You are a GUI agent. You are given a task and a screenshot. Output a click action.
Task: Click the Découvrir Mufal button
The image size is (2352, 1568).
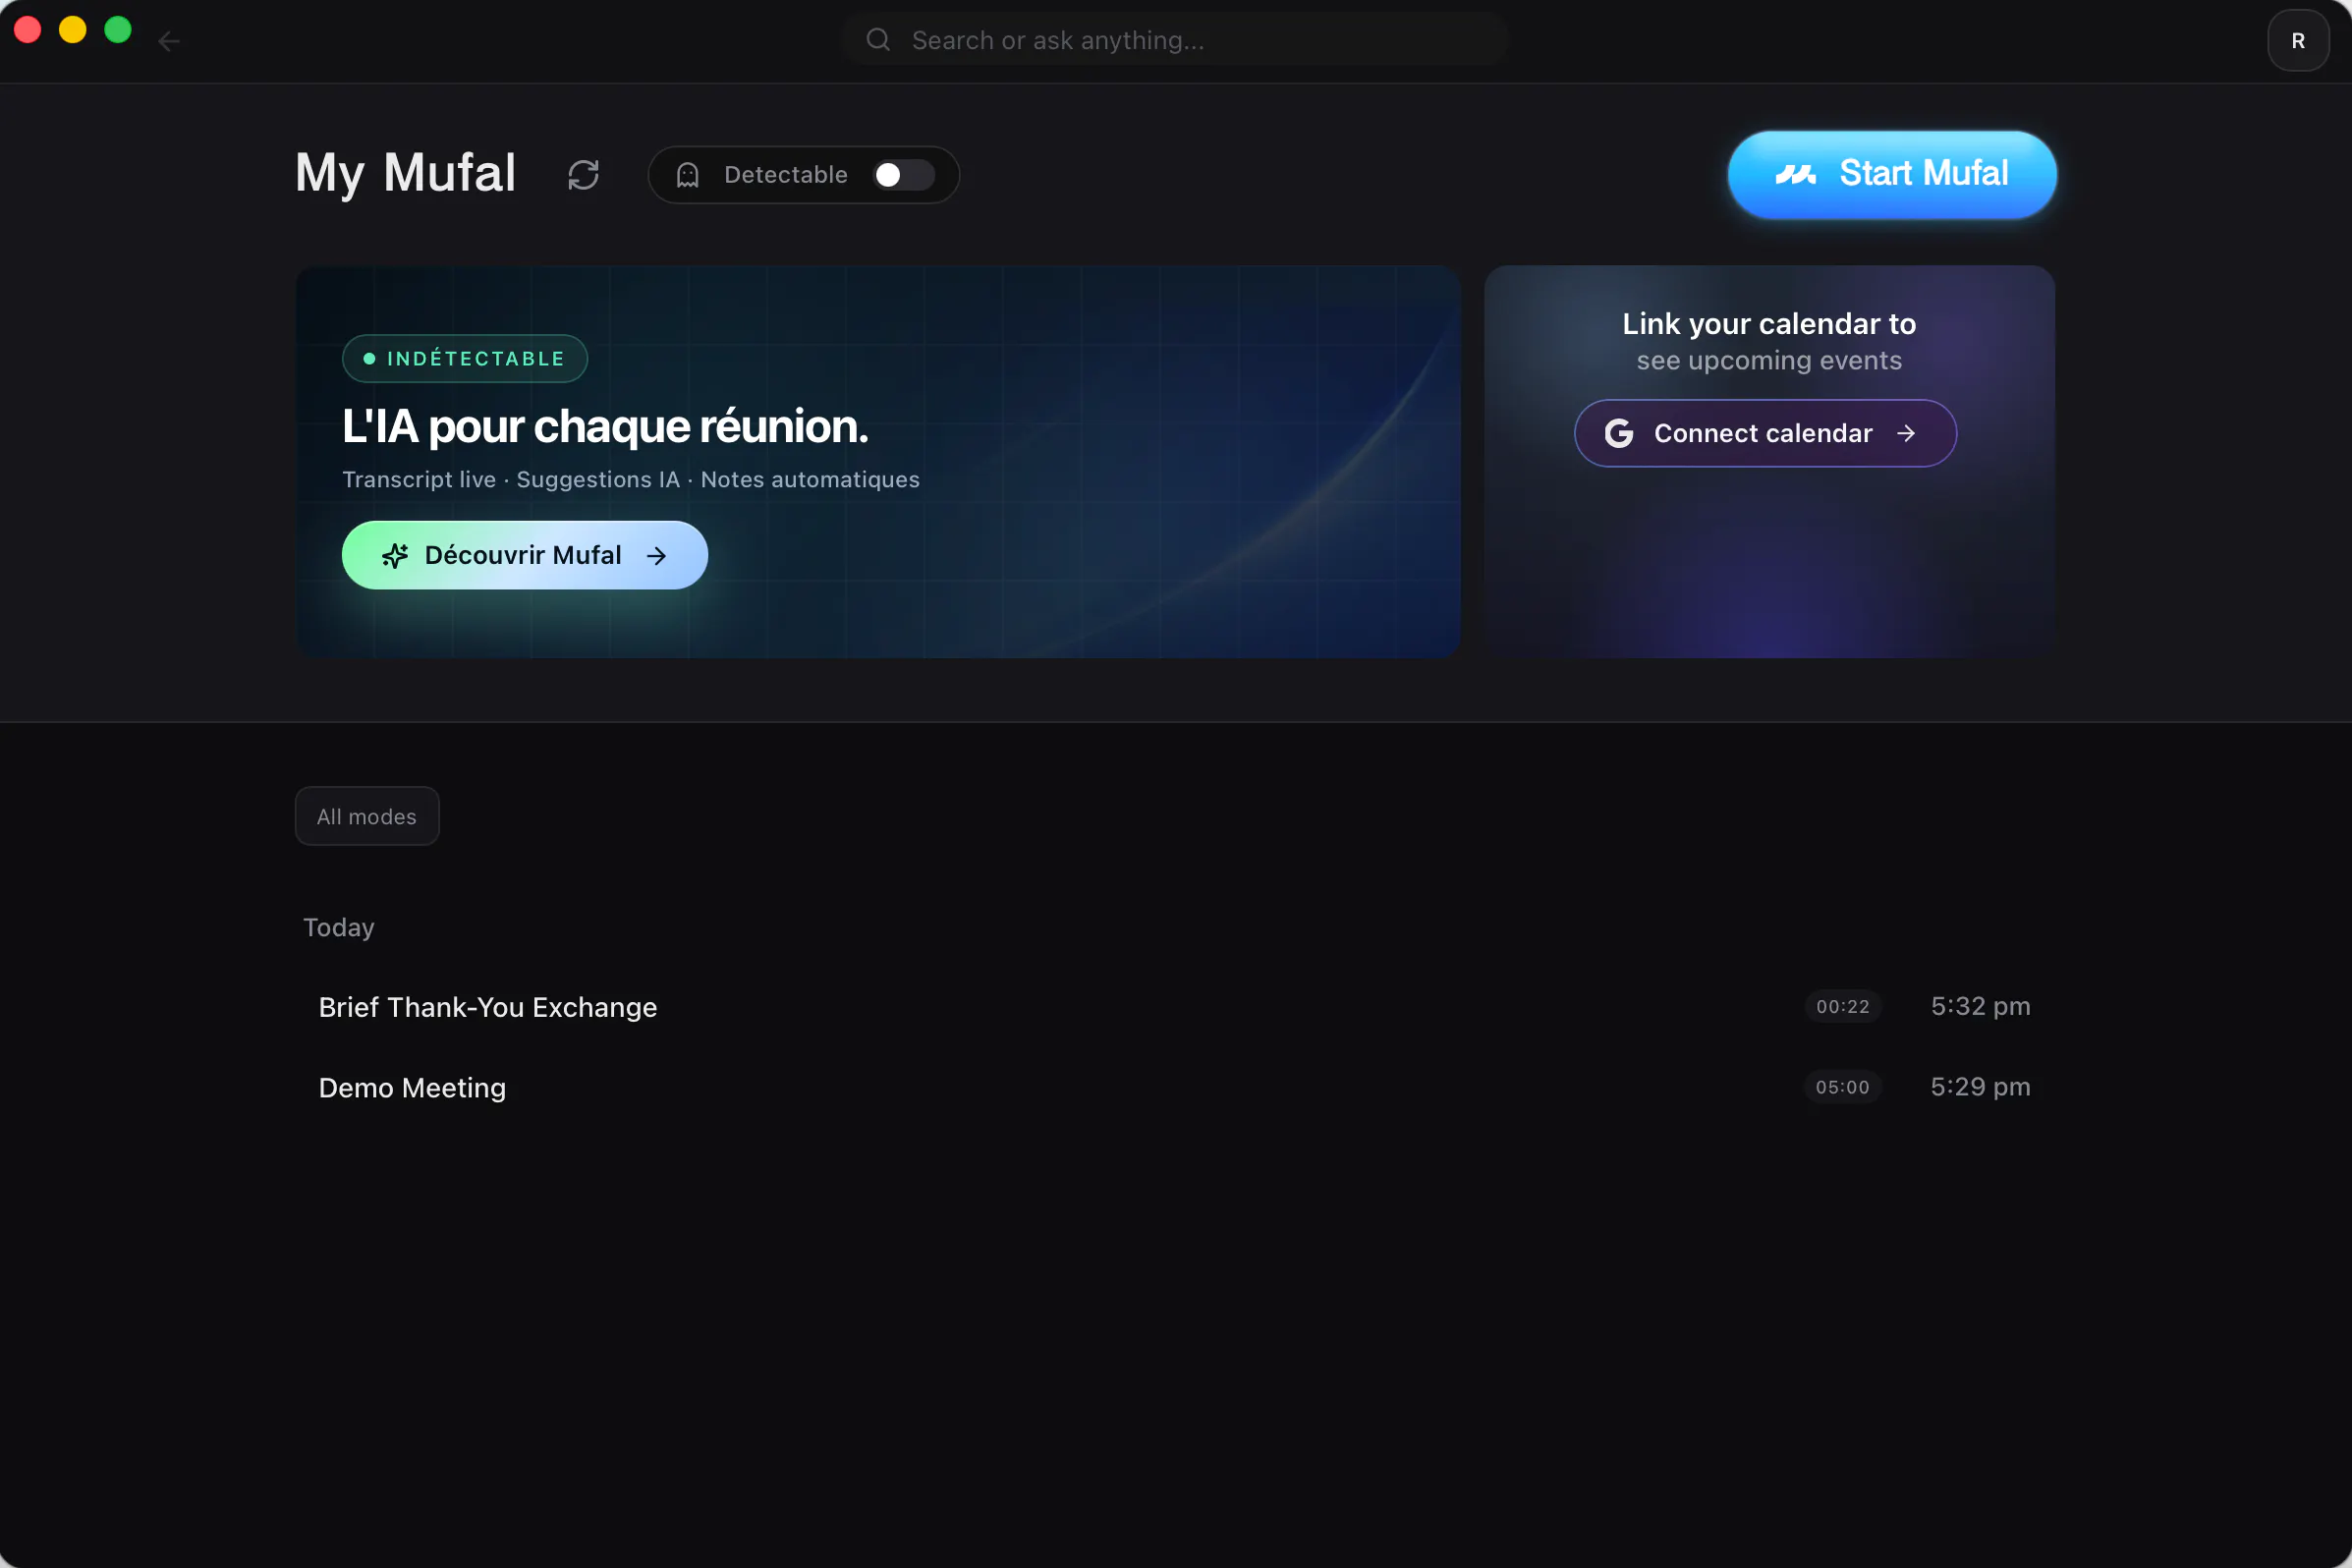(x=525, y=555)
